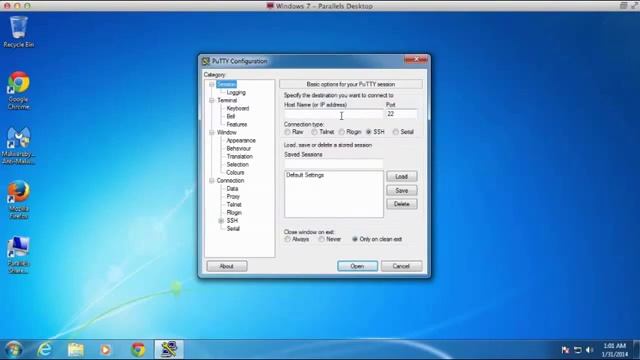
Task: Open the Connection category
Action: [x=230, y=180]
